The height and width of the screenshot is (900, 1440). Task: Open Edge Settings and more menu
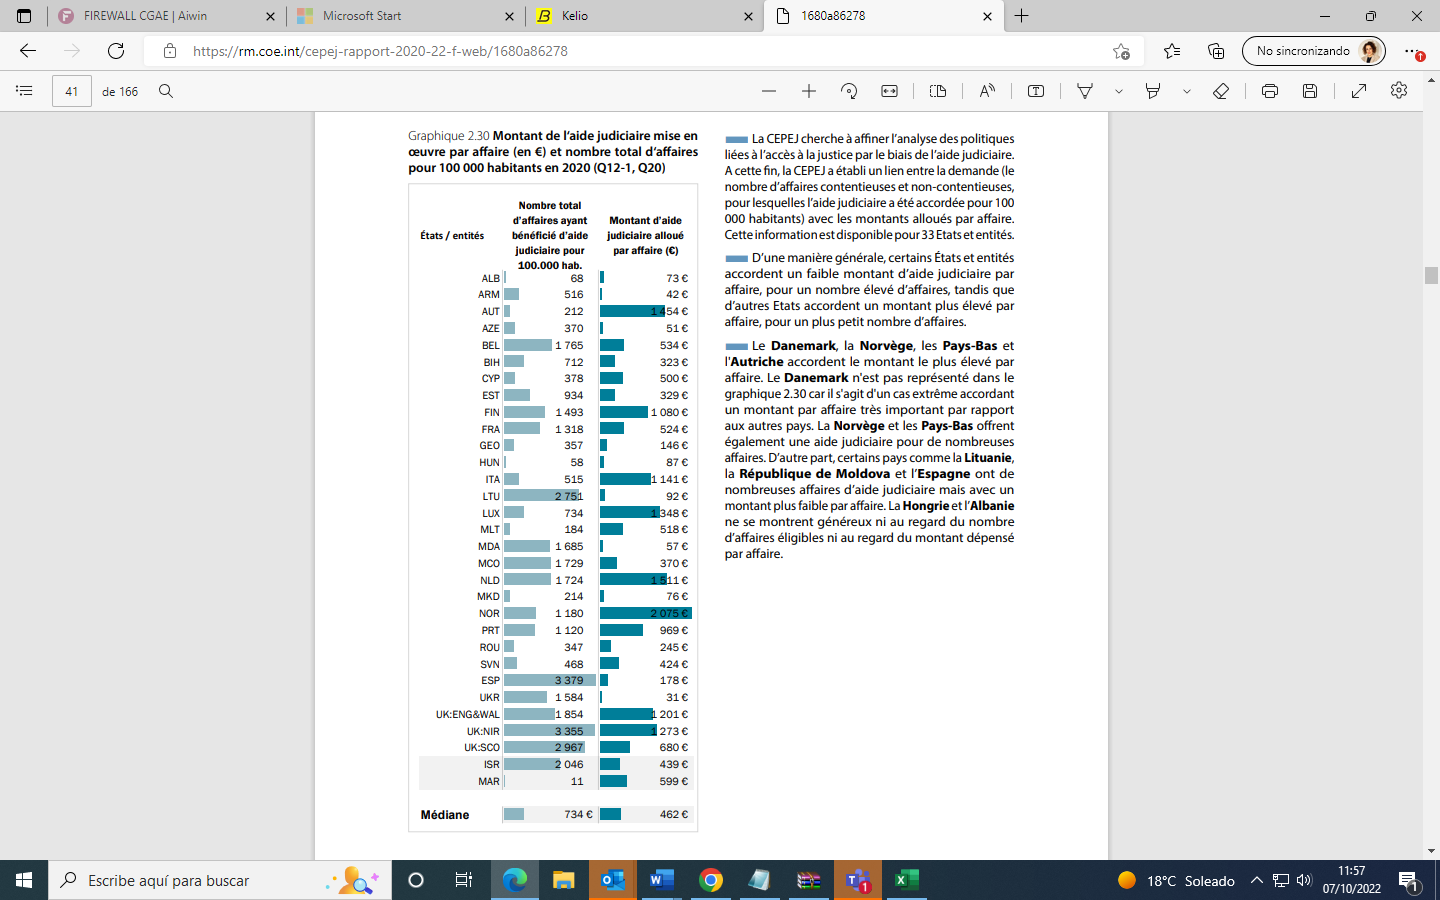pos(1412,51)
